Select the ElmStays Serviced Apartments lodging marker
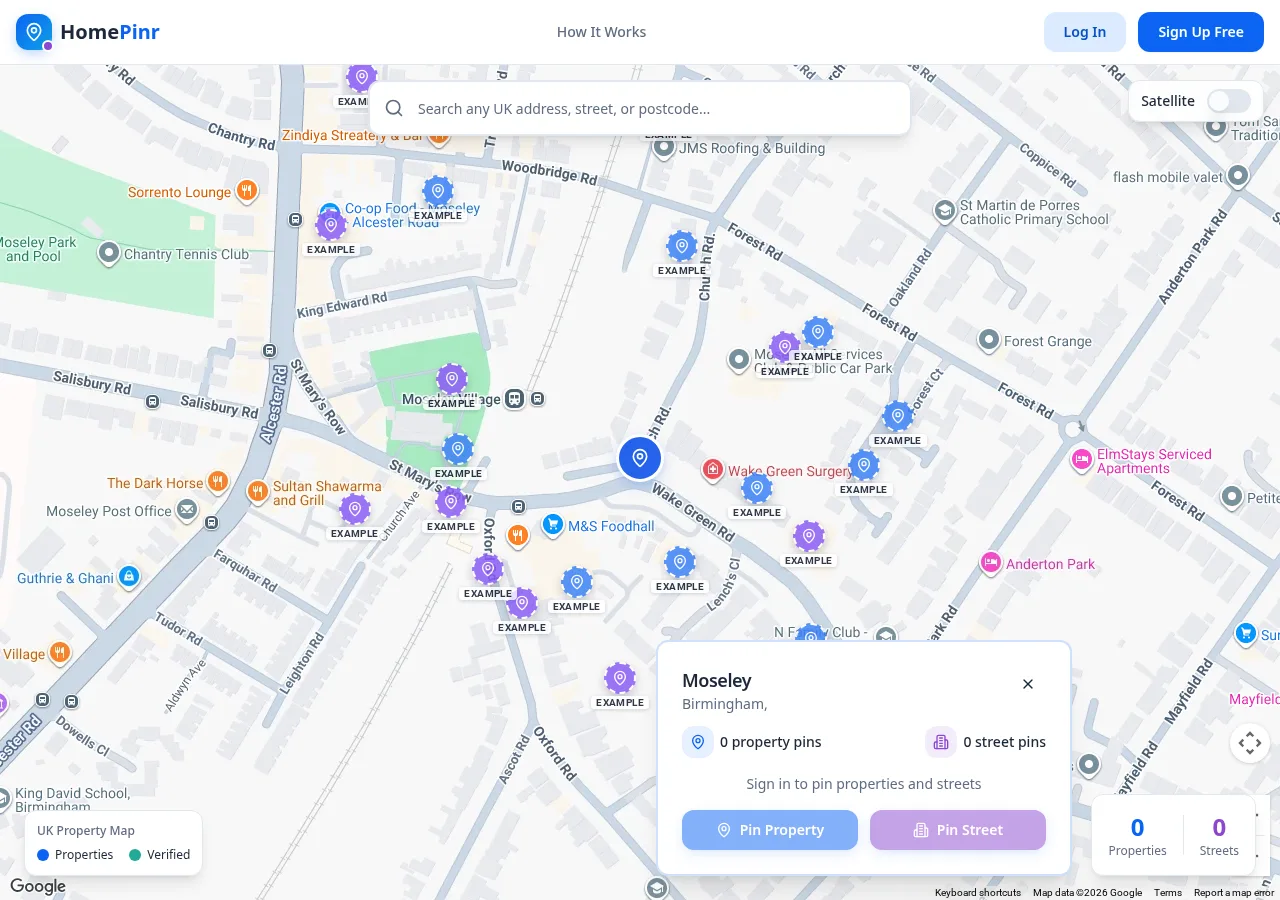The width and height of the screenshot is (1280, 900). [1081, 460]
